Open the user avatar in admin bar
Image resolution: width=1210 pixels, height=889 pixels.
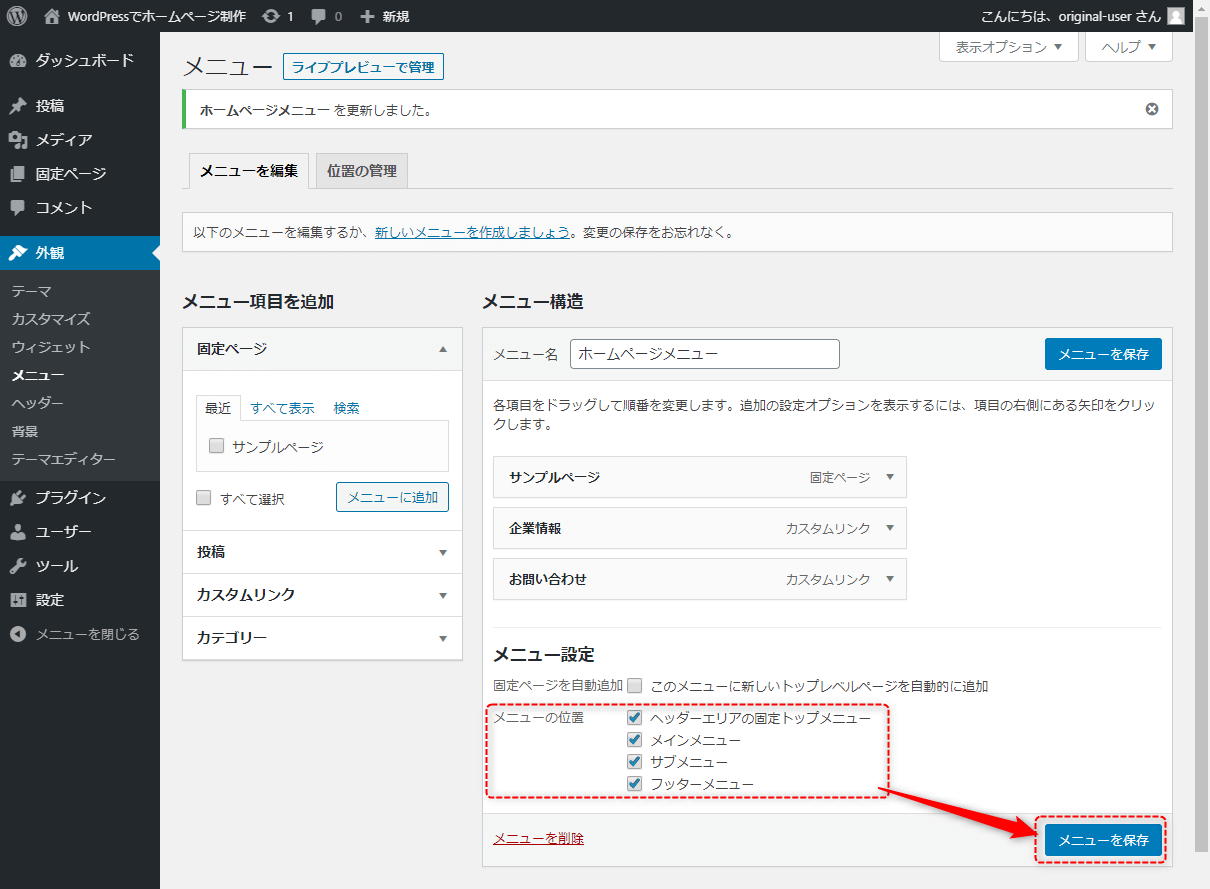point(1176,16)
